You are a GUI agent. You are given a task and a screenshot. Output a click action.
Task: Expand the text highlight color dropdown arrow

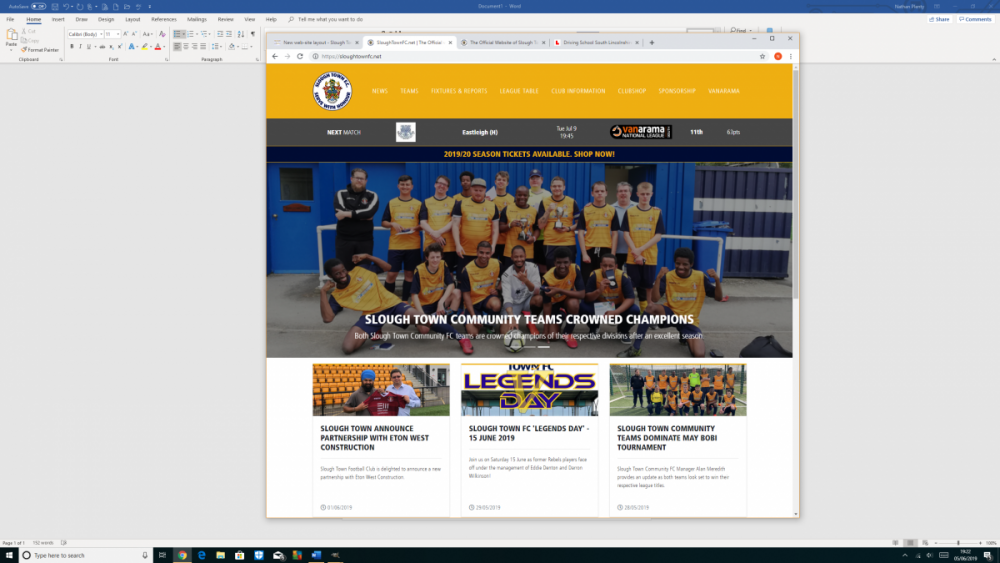coord(151,47)
